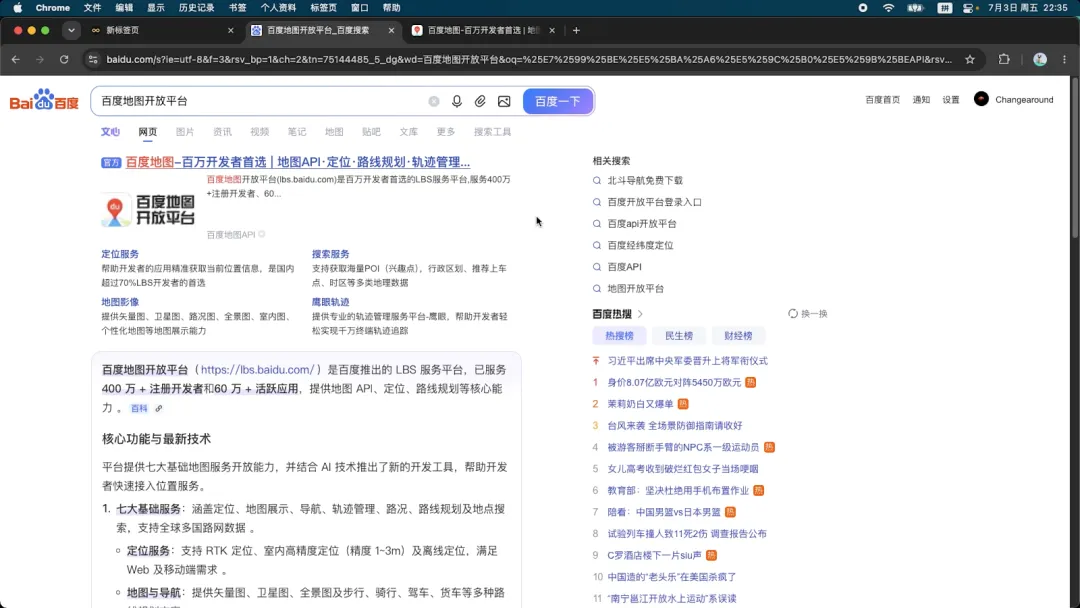Switch to the 地图 search tab
Viewport: 1080px width, 608px height.
tap(334, 132)
